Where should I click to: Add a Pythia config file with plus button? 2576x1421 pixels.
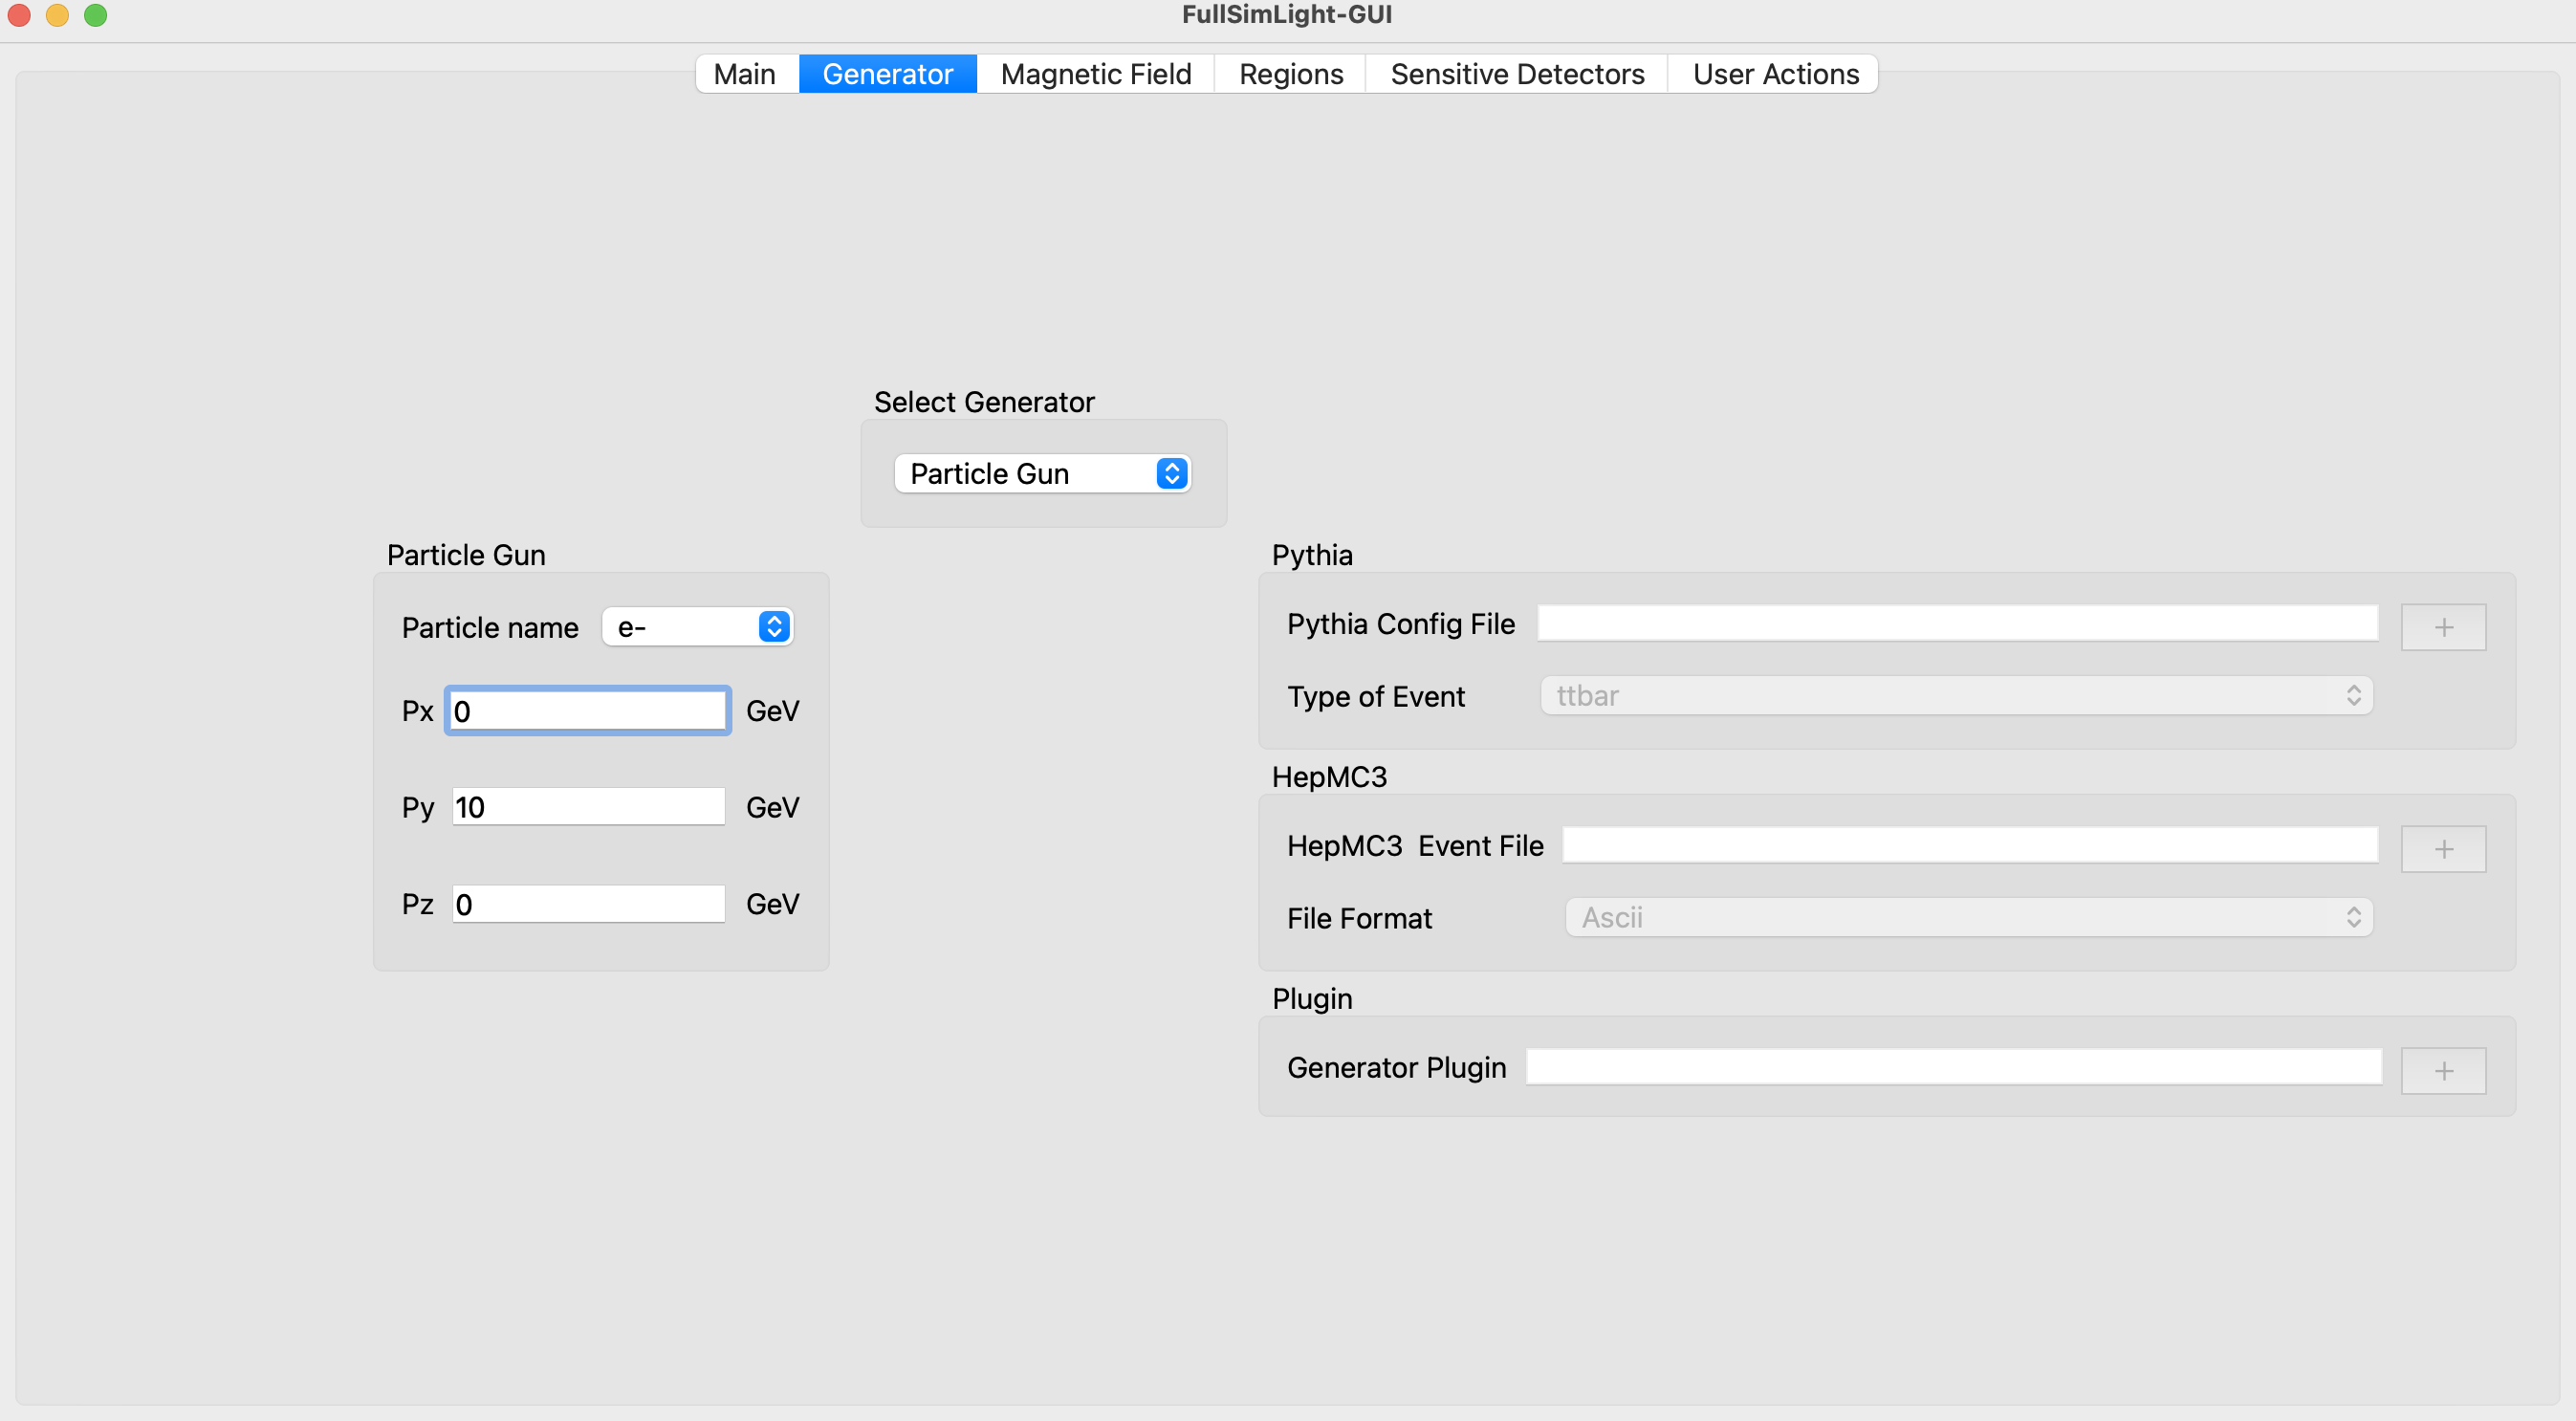[2443, 627]
